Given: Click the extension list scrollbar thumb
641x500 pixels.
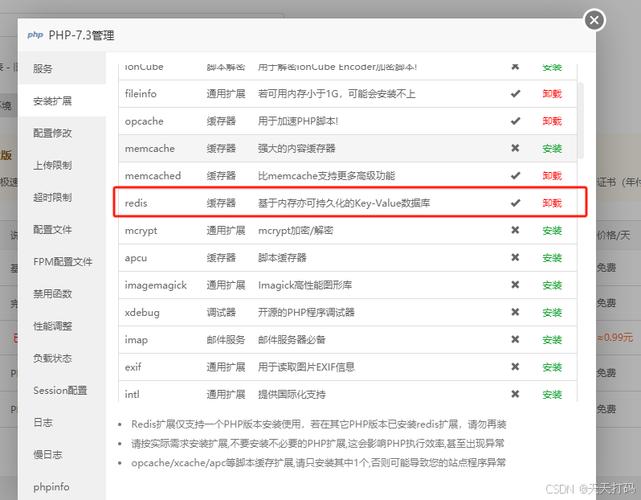Looking at the screenshot, I should (x=580, y=121).
